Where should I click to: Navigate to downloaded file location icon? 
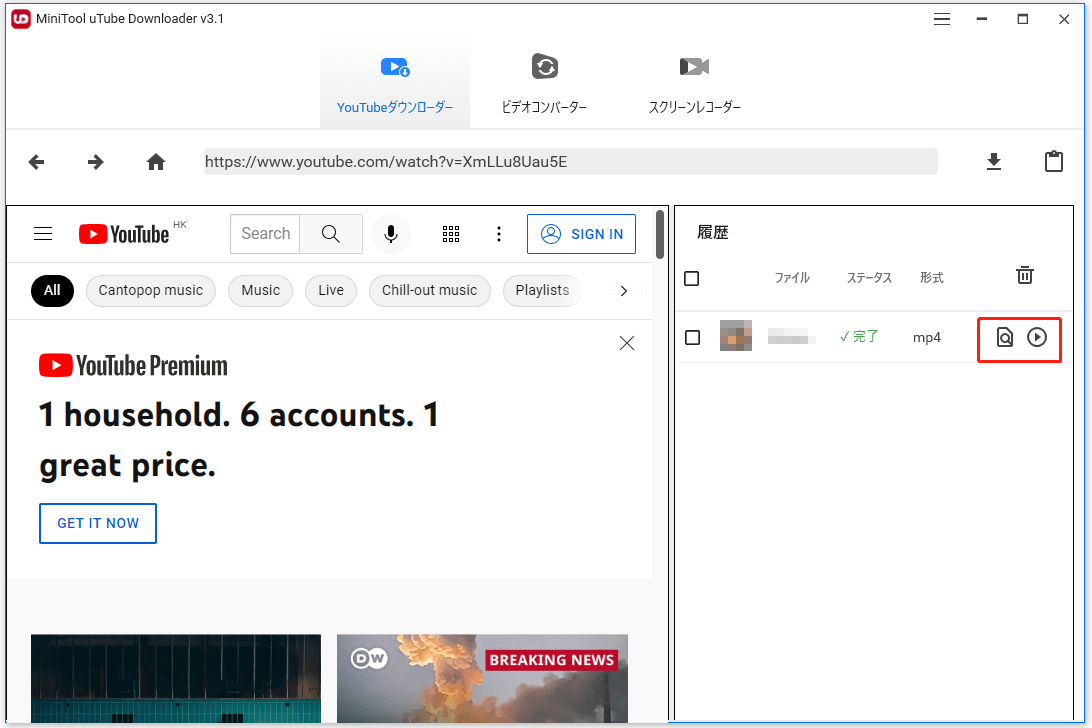pos(1004,337)
